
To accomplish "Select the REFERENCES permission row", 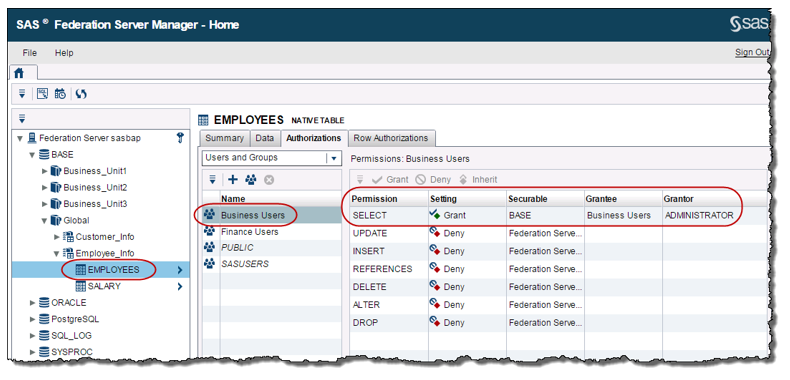I will [559, 269].
